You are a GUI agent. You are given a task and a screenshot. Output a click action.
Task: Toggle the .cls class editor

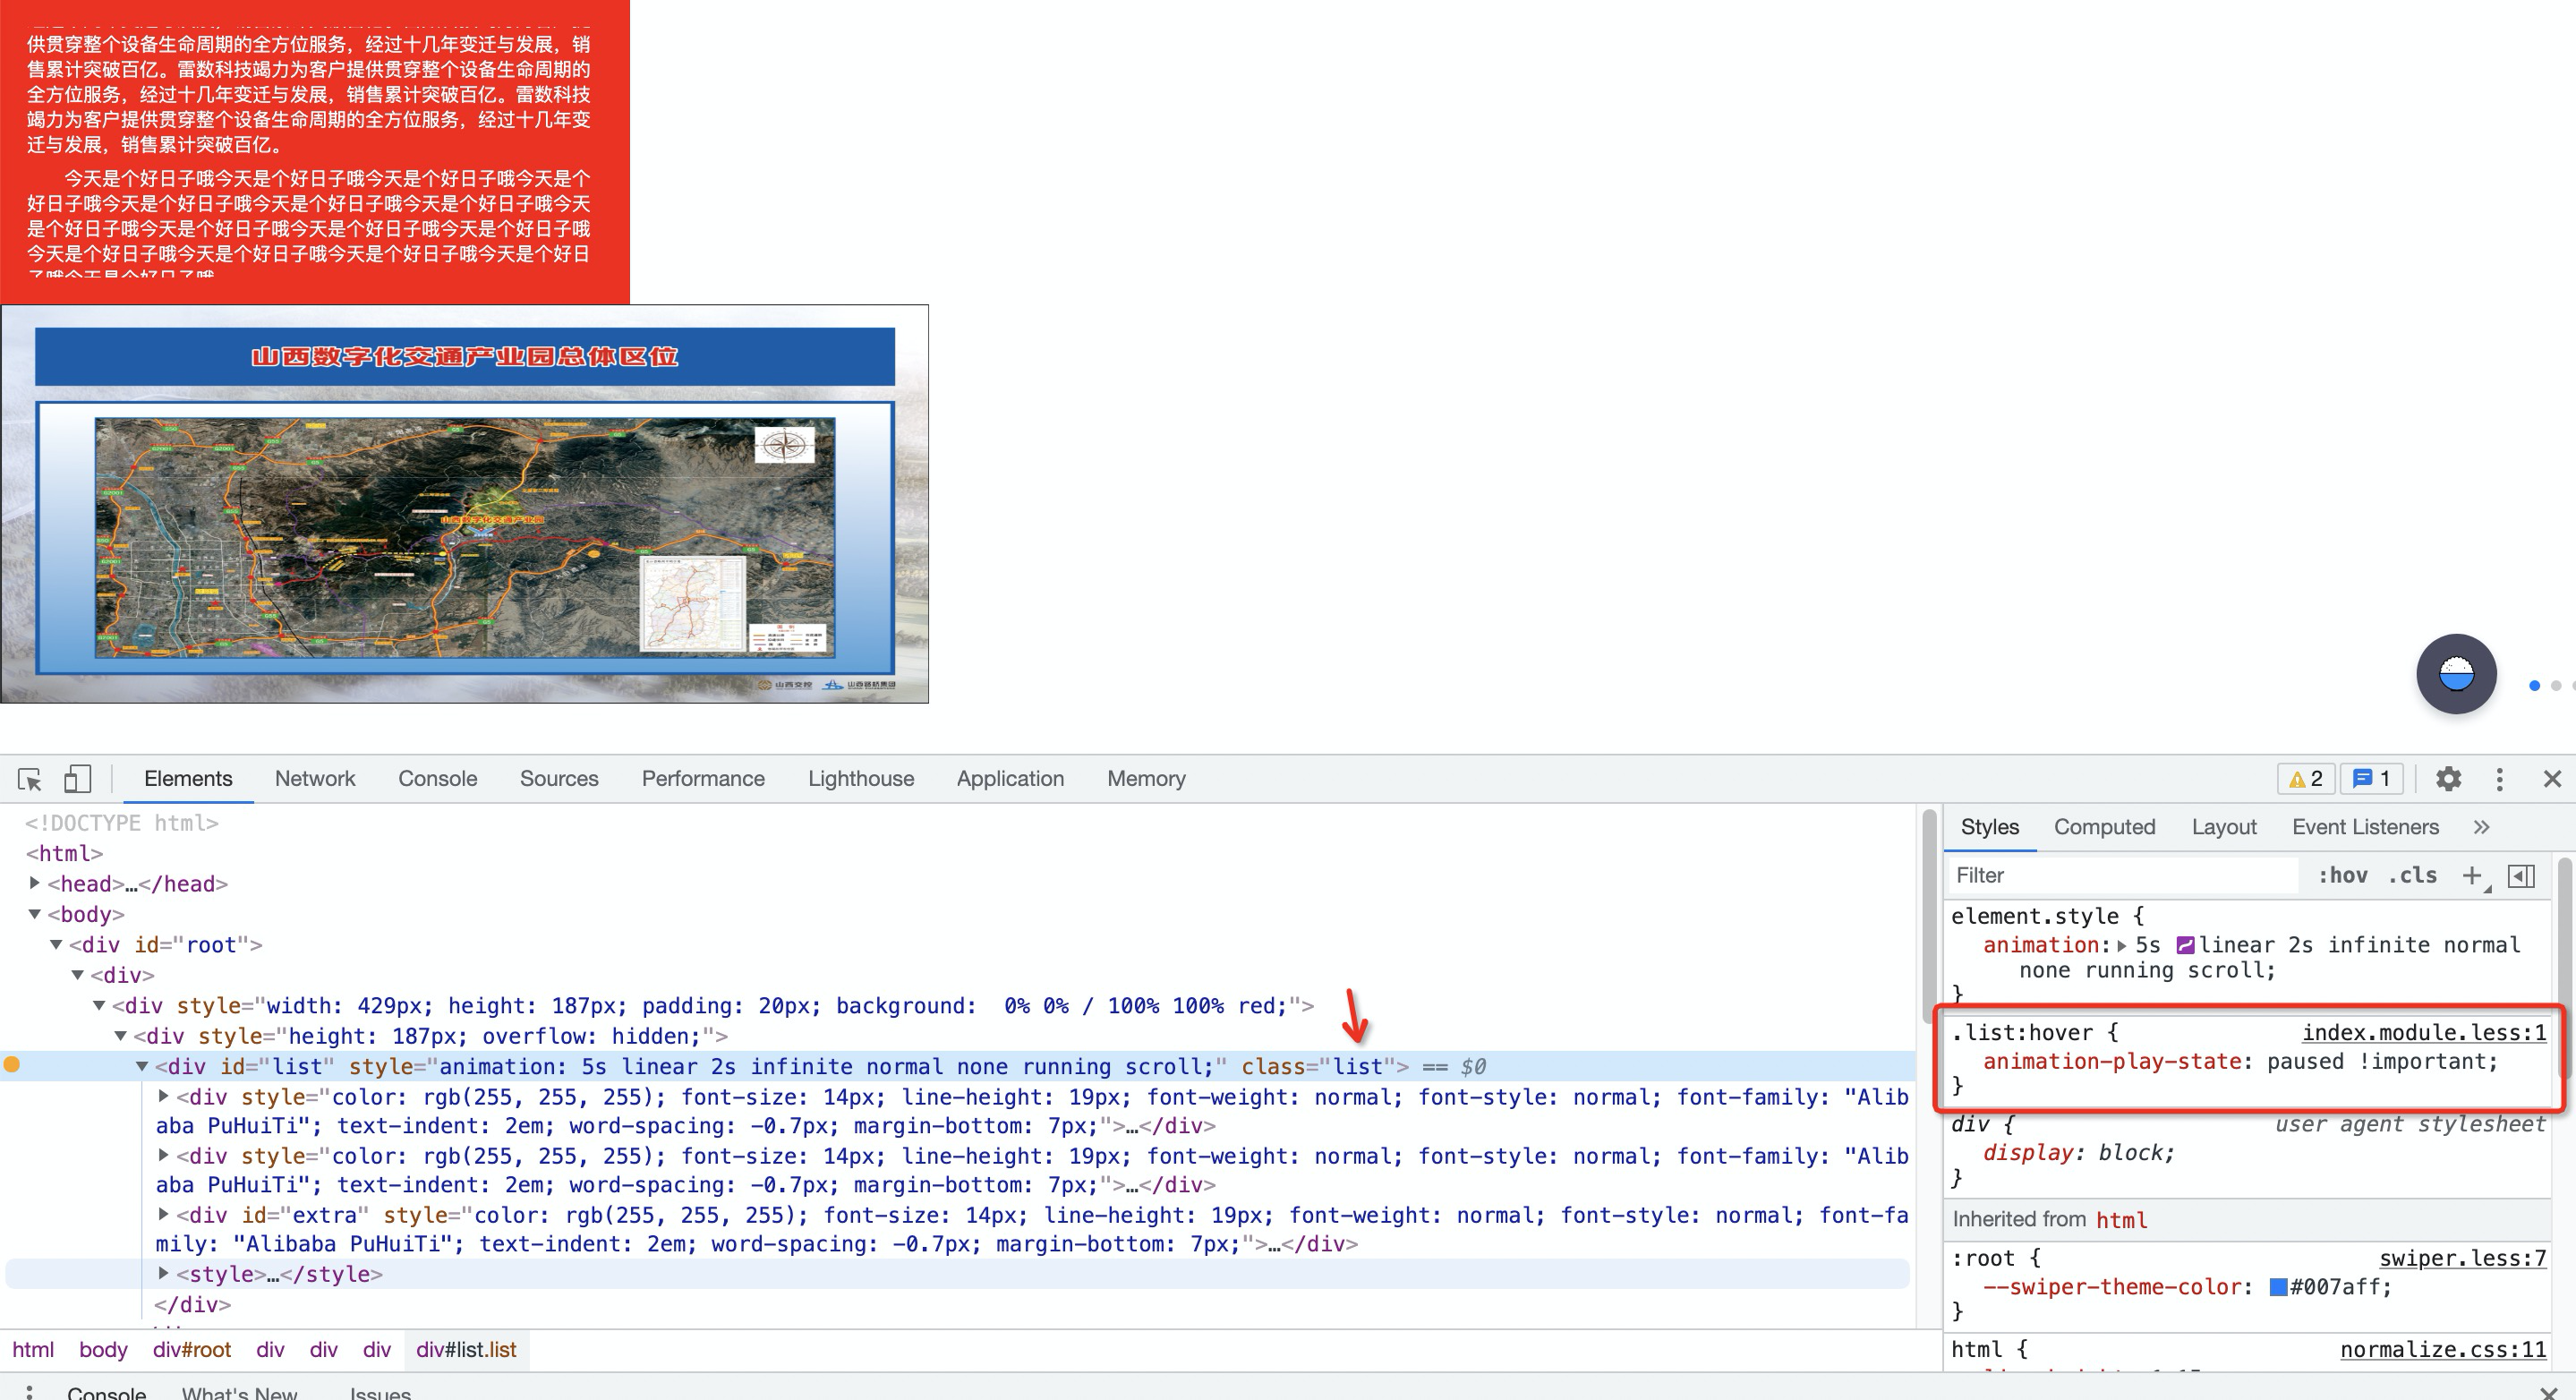pyautogui.click(x=2412, y=876)
